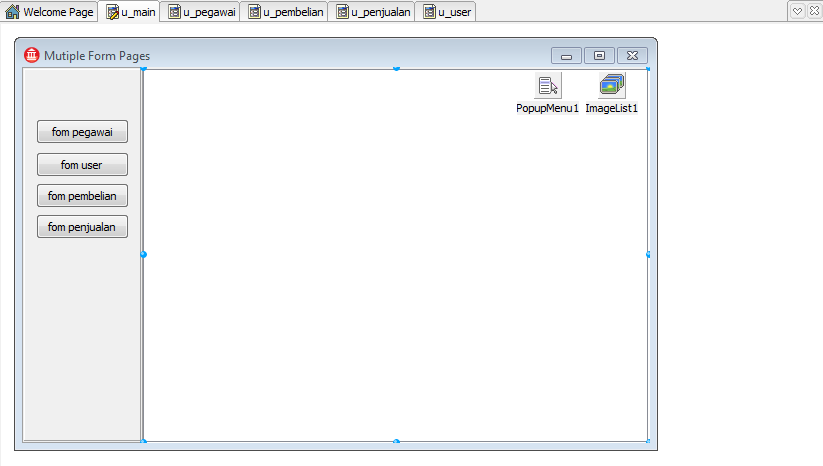The image size is (823, 466).
Task: Click the top-middle selection handle of the panel
Action: (396, 69)
